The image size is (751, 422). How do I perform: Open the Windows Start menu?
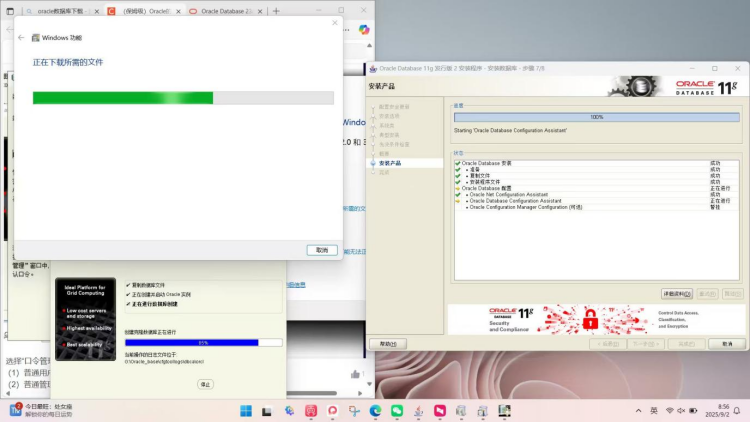(x=246, y=411)
